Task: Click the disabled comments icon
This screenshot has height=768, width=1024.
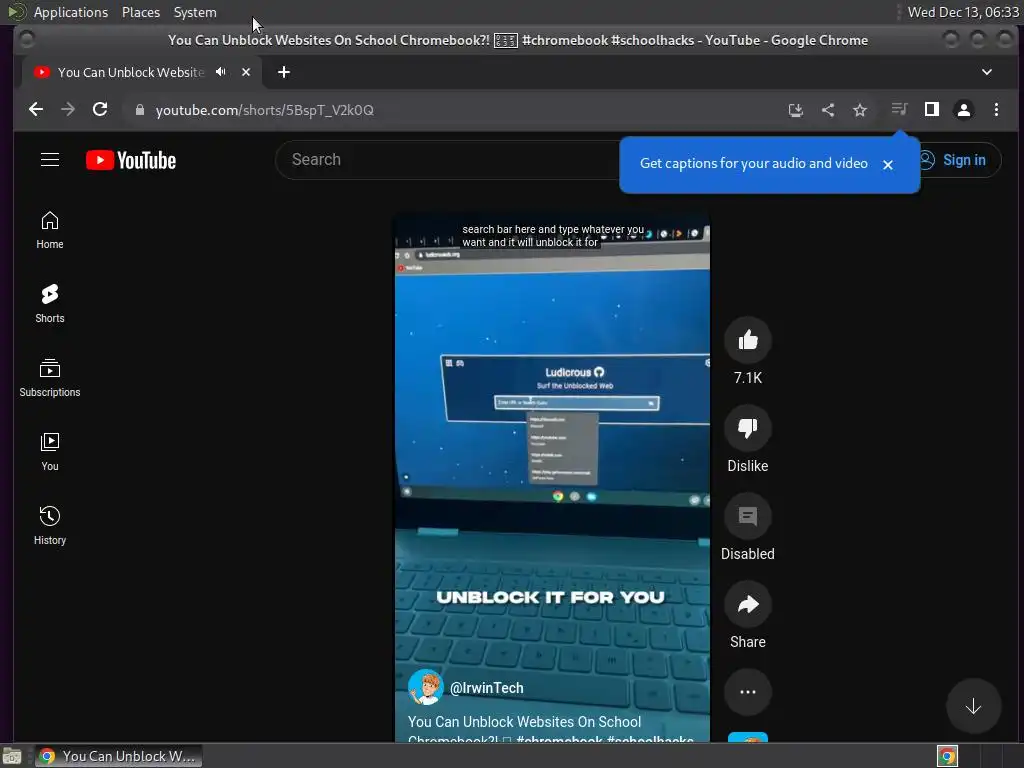Action: coord(748,516)
